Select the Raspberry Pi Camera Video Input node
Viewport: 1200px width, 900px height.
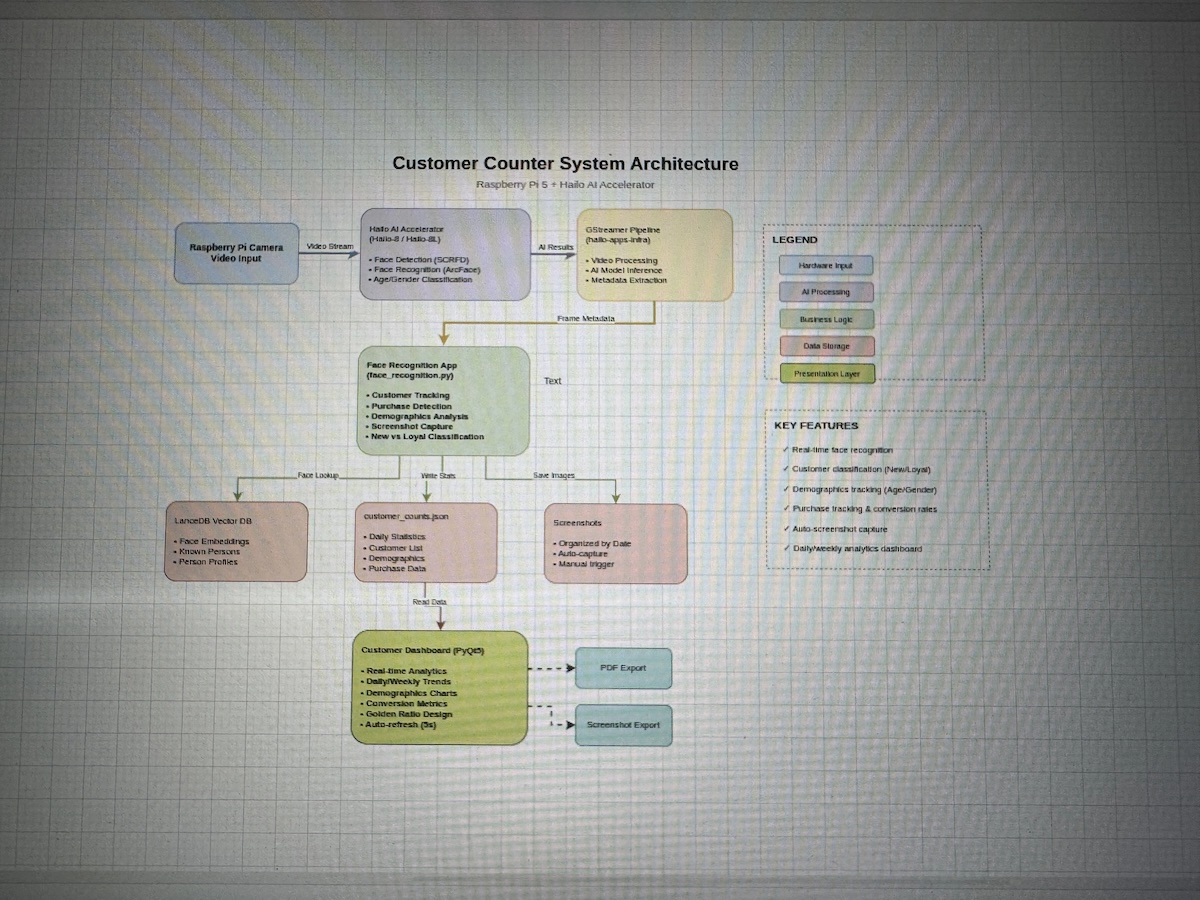coord(236,253)
